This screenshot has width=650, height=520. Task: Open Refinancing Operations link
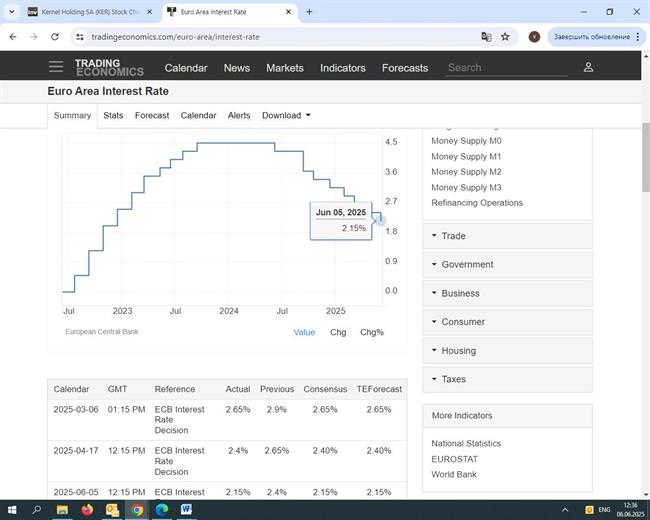click(x=477, y=203)
